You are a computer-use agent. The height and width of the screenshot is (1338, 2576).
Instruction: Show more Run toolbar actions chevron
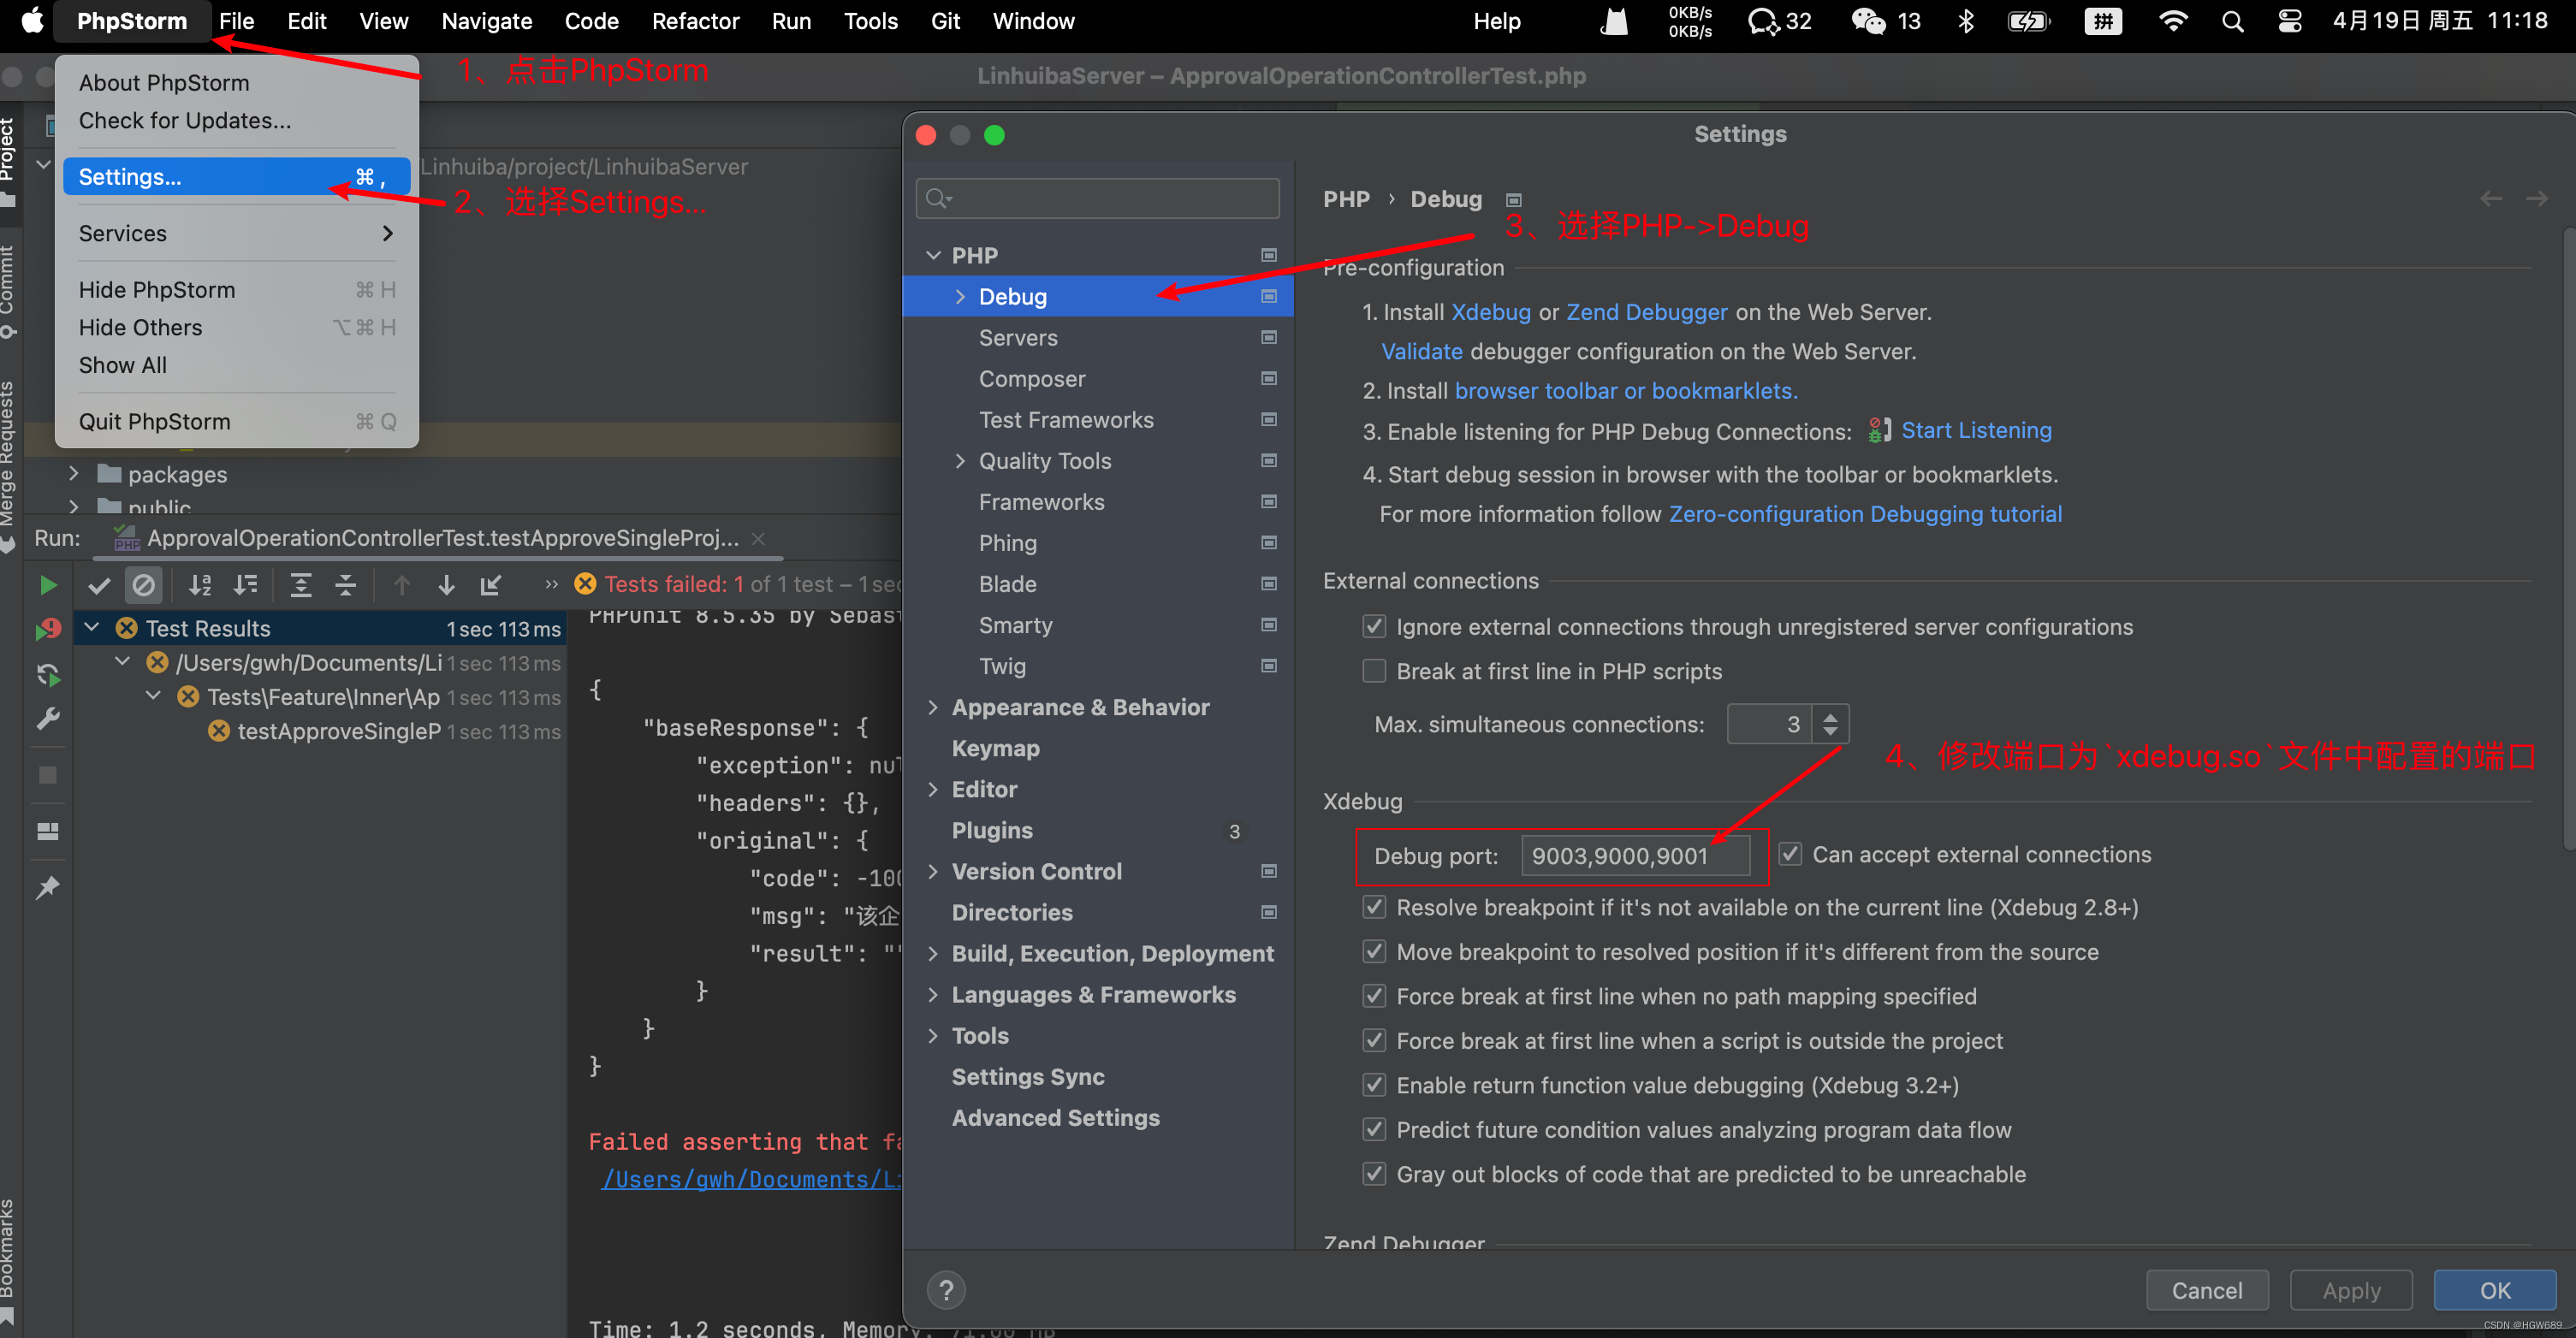pyautogui.click(x=551, y=585)
